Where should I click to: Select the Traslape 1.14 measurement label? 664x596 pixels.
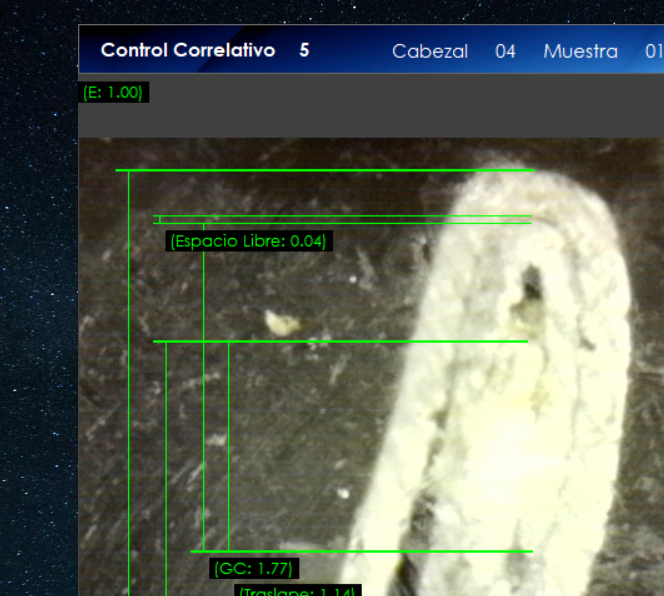point(296,591)
